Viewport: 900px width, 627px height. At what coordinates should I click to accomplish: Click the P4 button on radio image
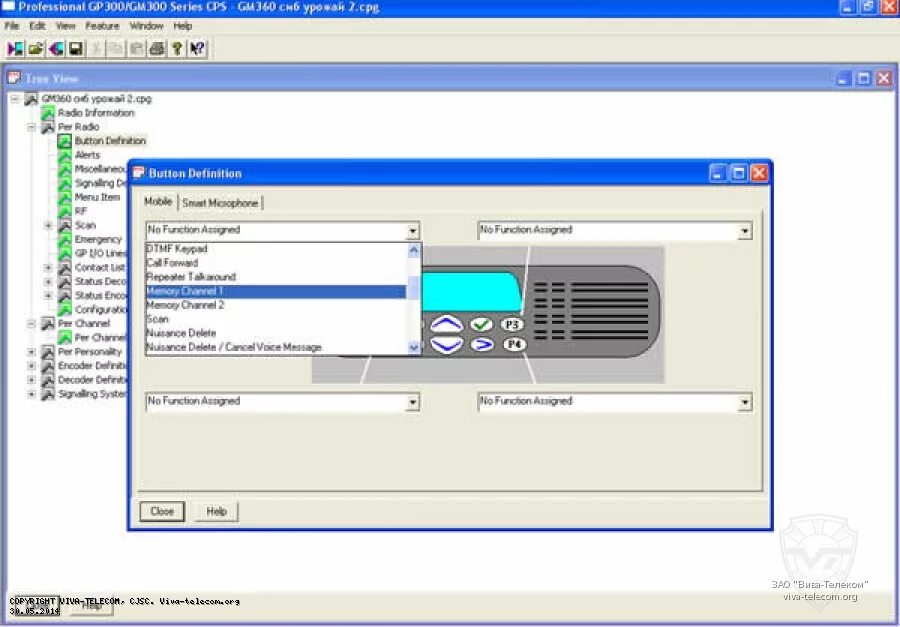pos(514,345)
